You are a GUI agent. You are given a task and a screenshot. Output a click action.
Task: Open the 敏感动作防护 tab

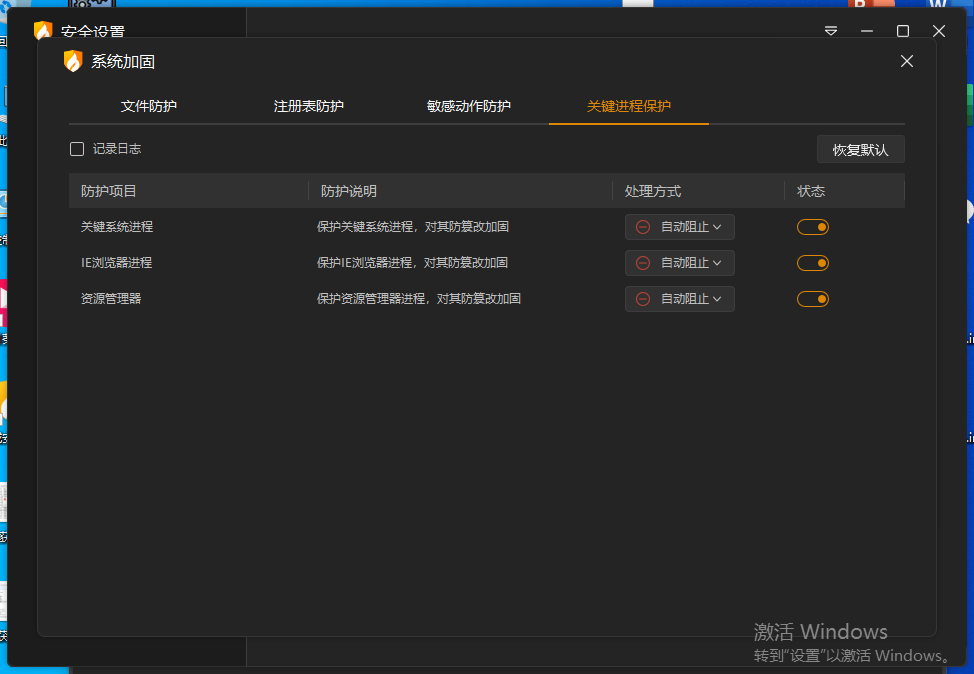pos(468,106)
